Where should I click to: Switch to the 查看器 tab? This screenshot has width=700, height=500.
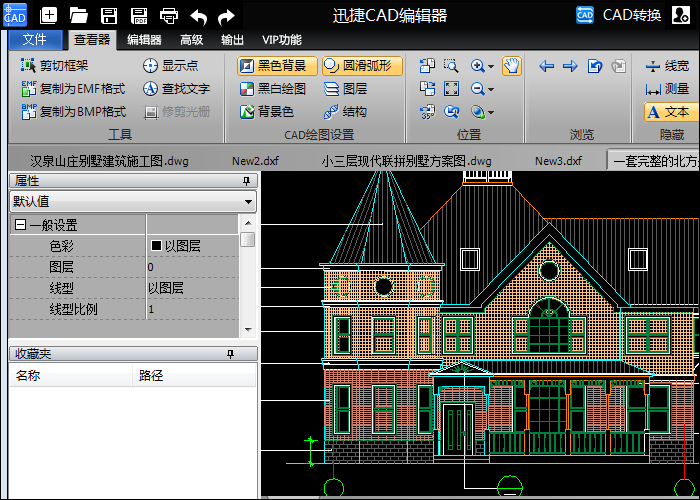point(92,40)
